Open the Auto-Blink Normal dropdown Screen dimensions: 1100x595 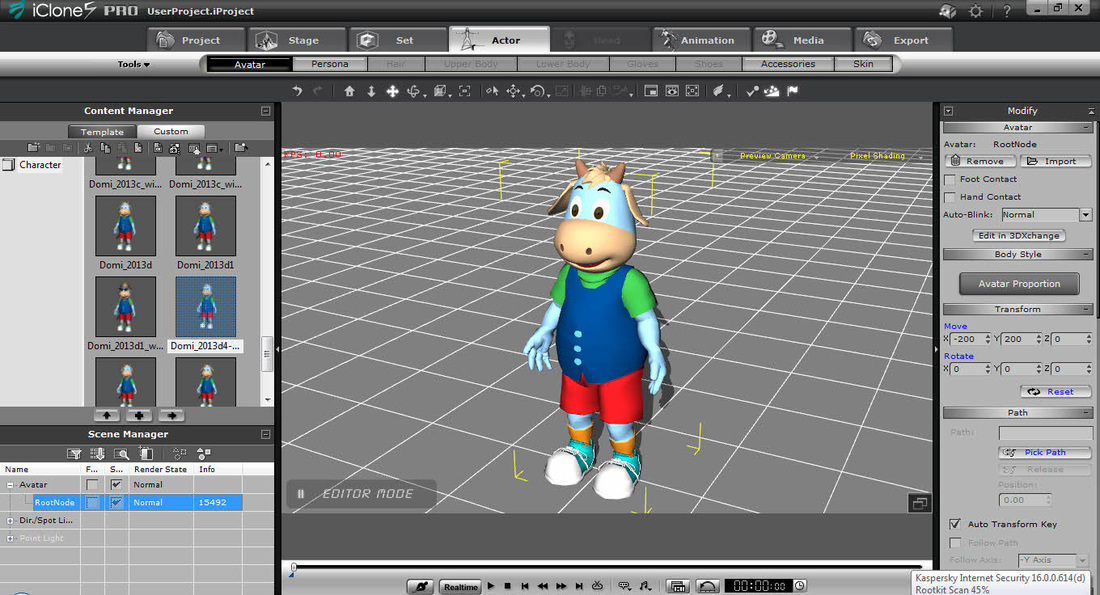click(1086, 215)
